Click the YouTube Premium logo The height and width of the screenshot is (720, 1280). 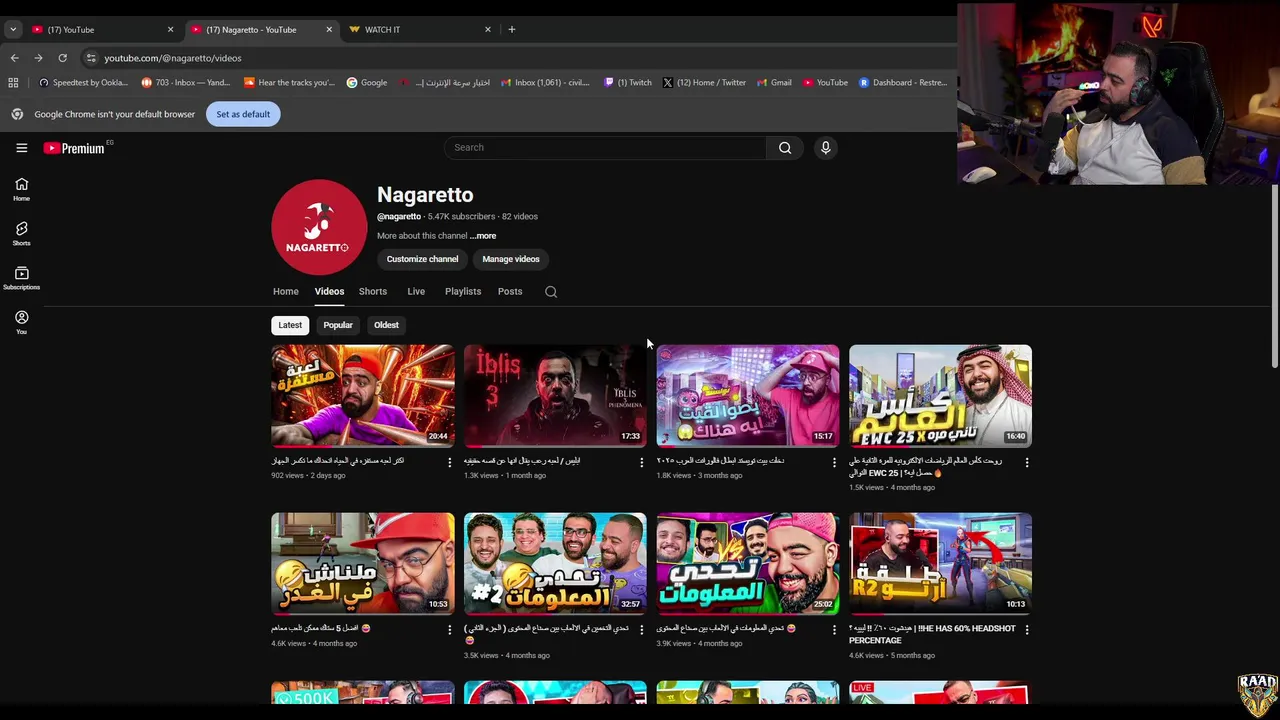(x=74, y=148)
